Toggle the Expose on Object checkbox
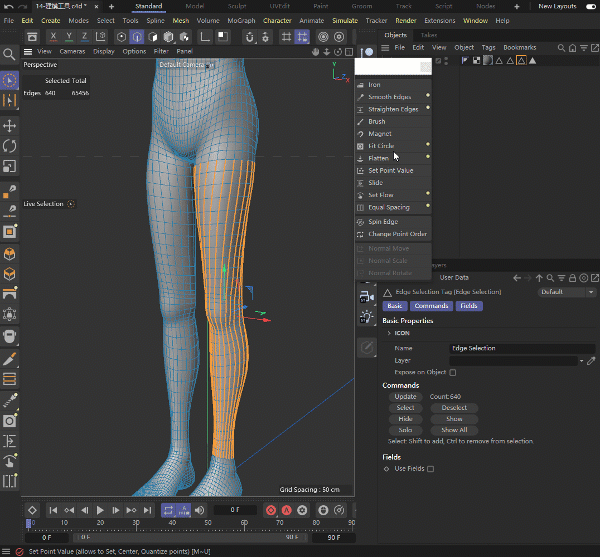600x557 pixels. (x=452, y=372)
